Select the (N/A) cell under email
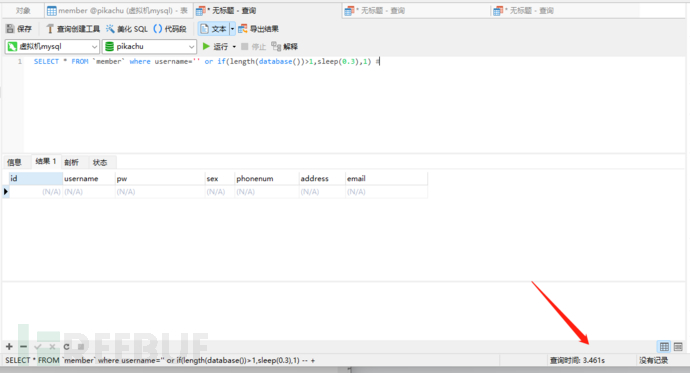This screenshot has width=690, height=373. [386, 192]
